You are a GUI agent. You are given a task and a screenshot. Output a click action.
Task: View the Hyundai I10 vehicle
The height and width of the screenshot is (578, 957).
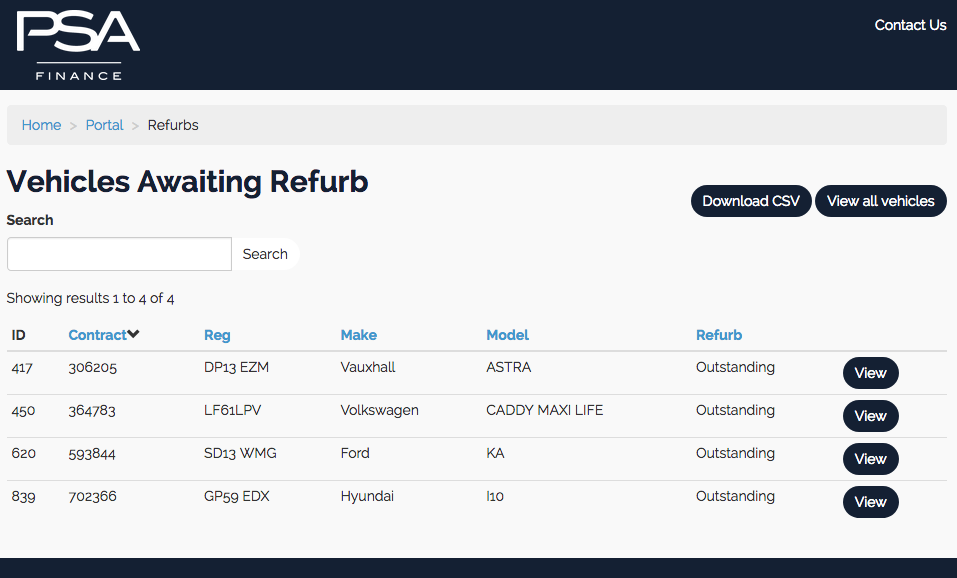870,502
